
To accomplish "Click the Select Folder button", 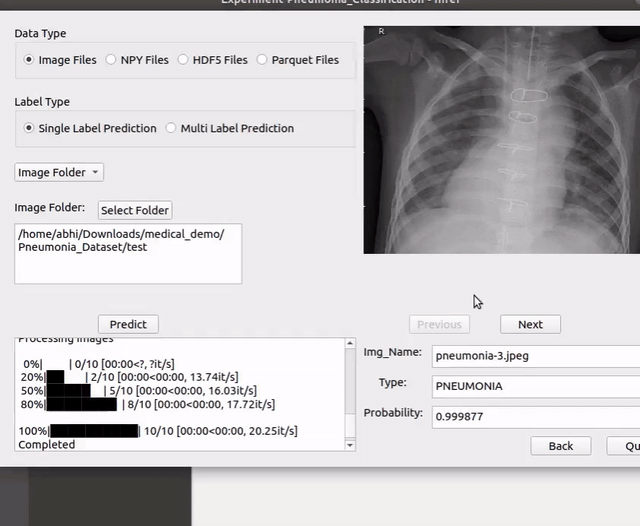I will (135, 210).
